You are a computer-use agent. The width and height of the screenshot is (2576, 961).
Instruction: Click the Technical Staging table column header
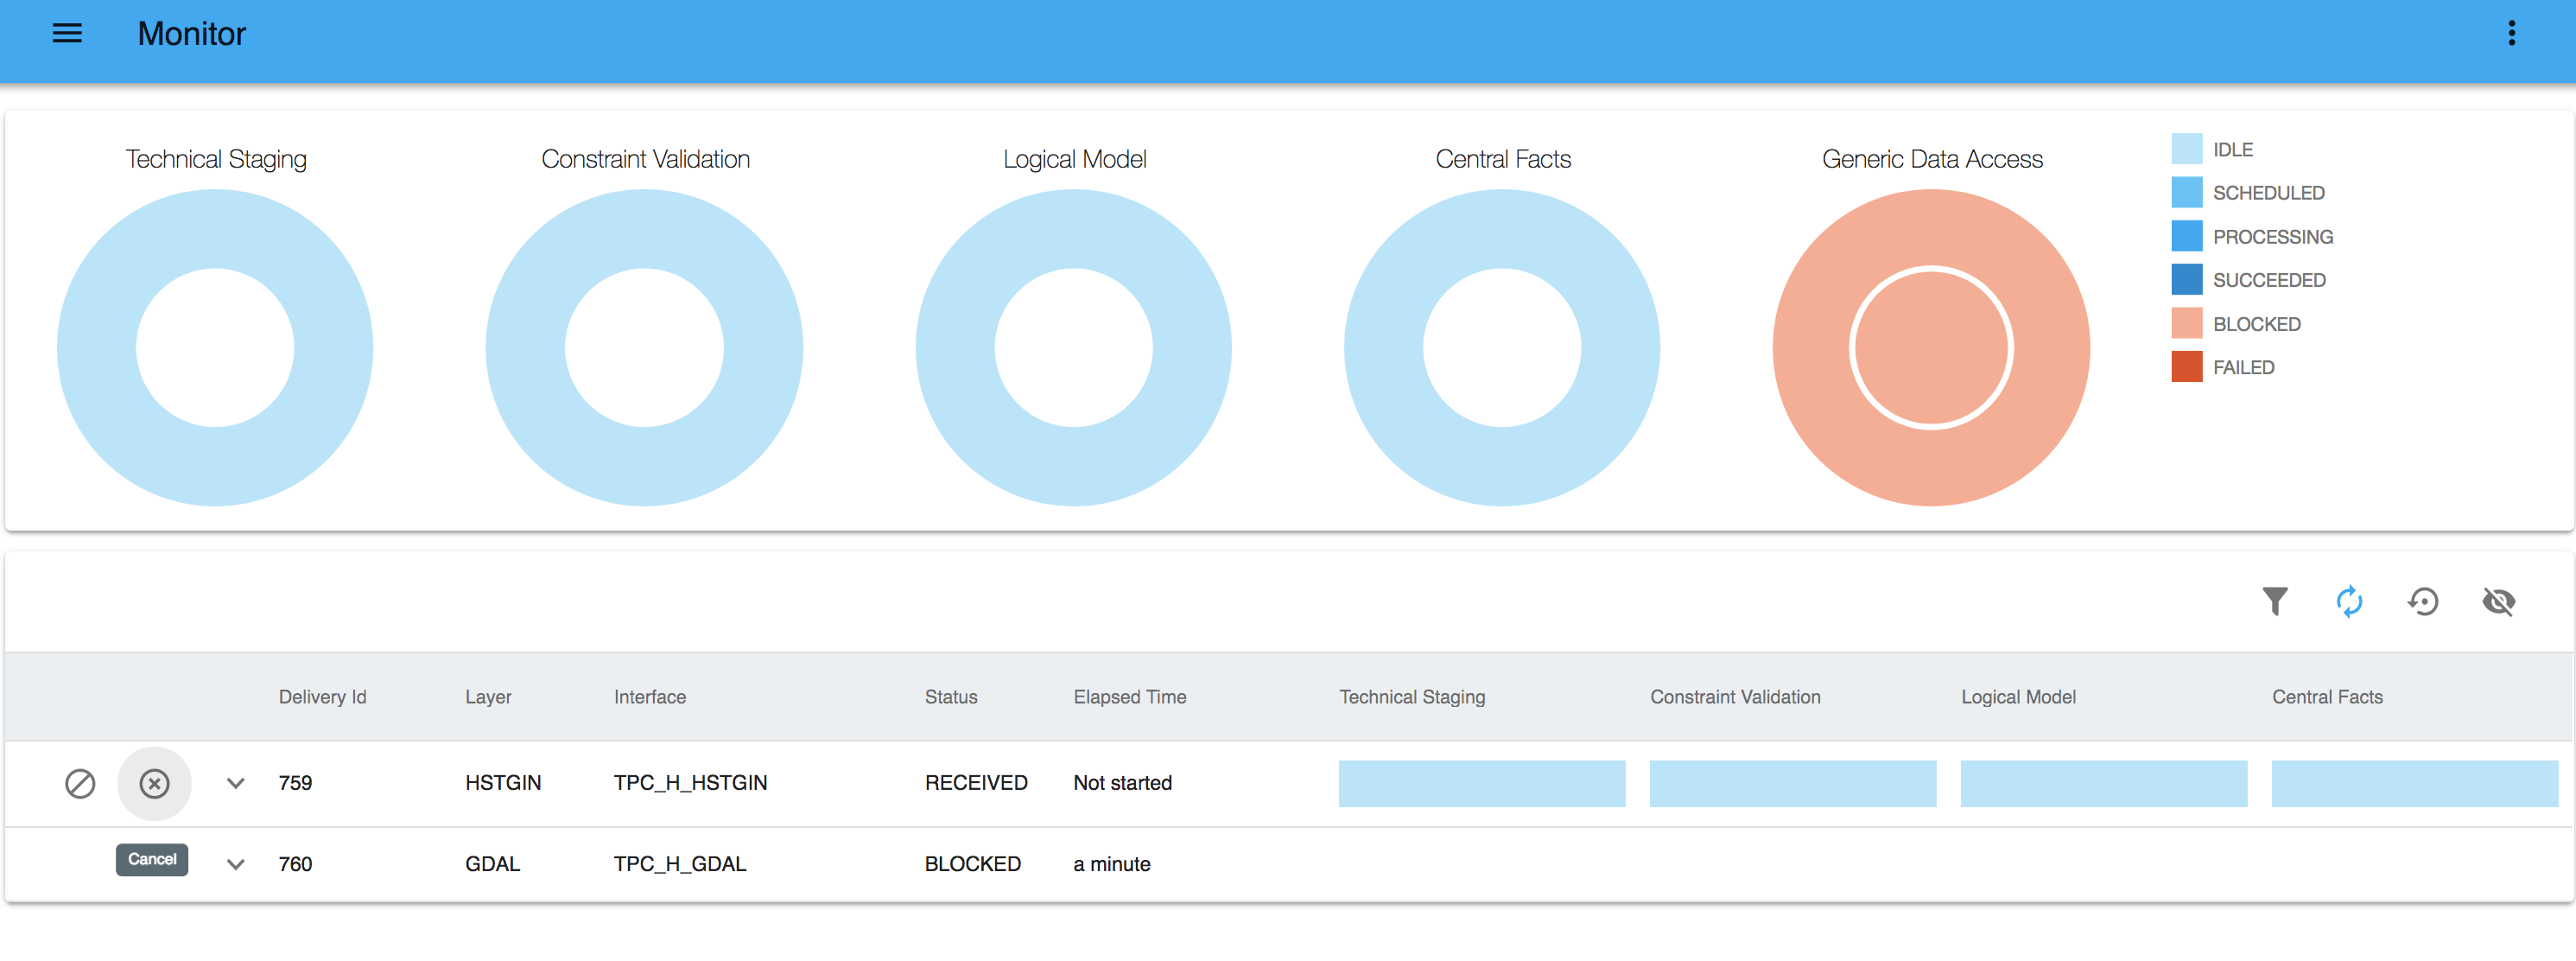(1412, 697)
